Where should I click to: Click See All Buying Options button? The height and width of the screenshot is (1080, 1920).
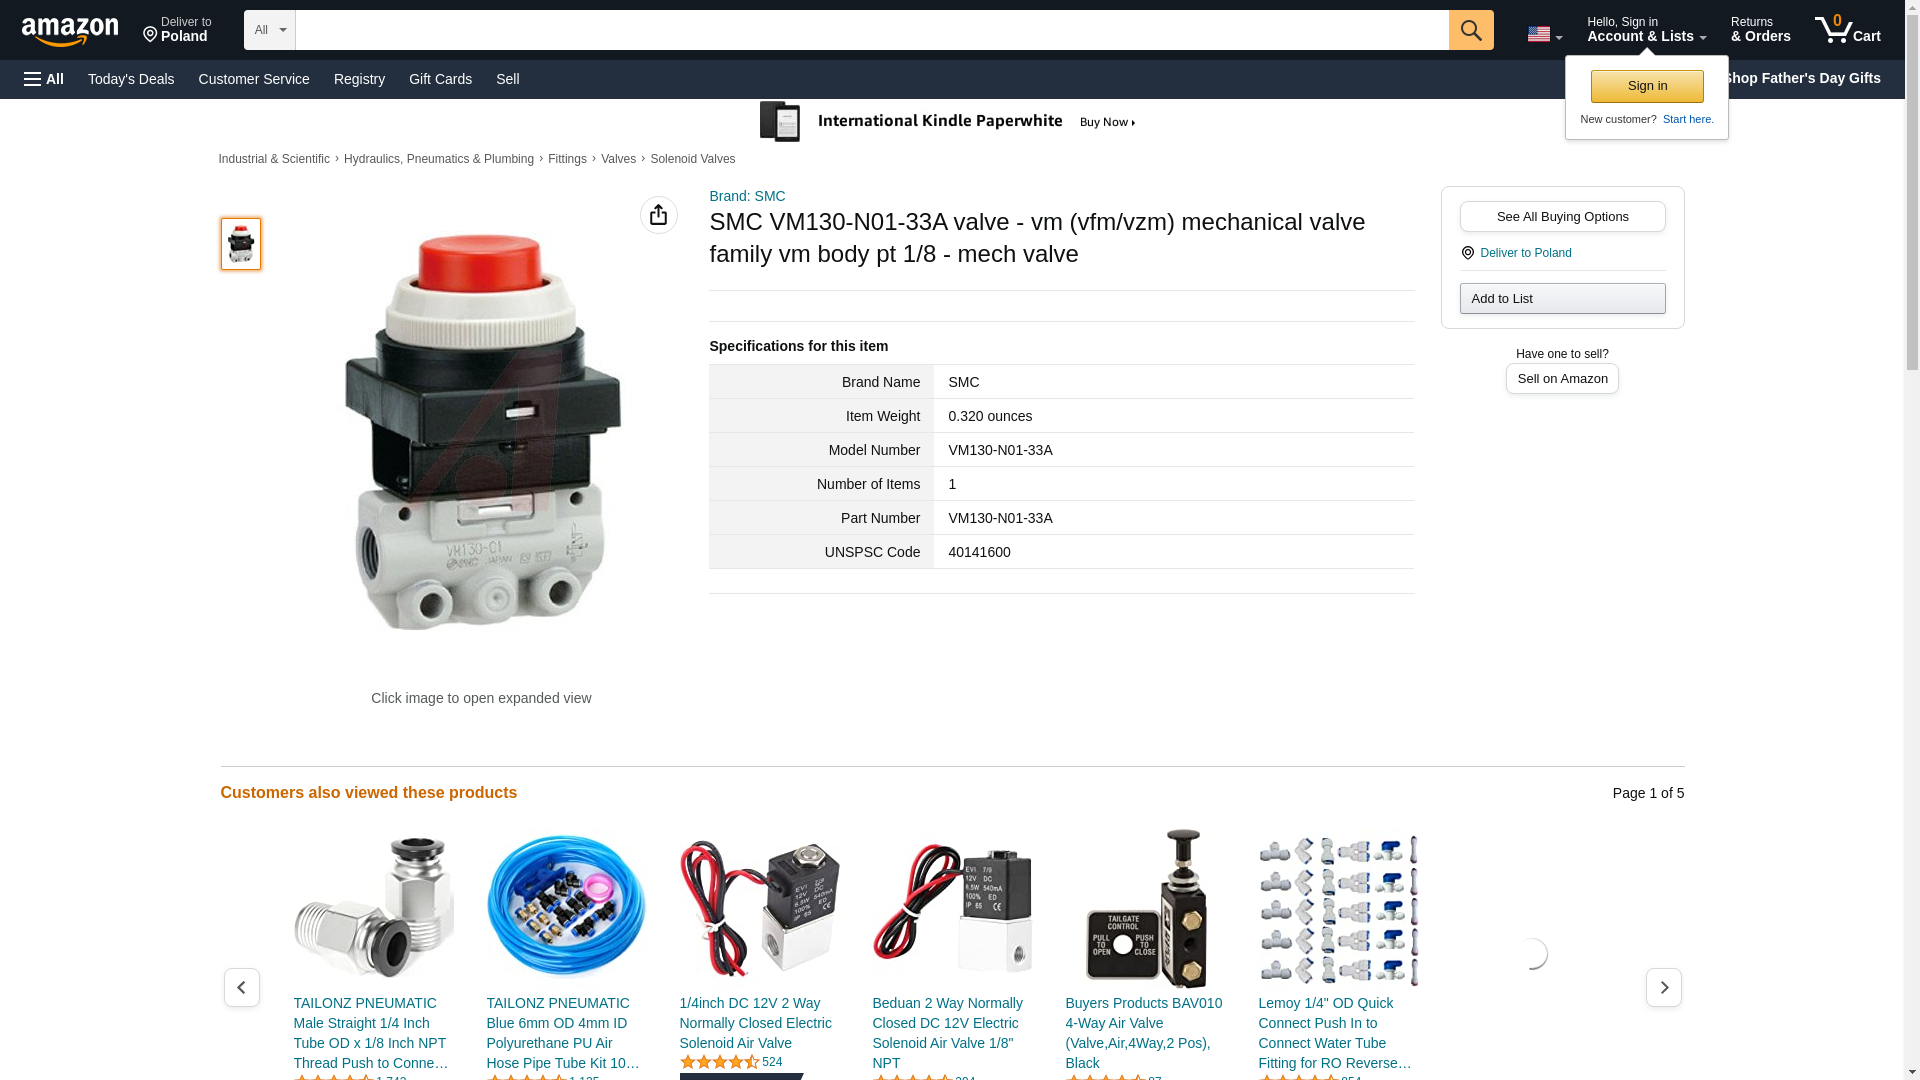1561,217
